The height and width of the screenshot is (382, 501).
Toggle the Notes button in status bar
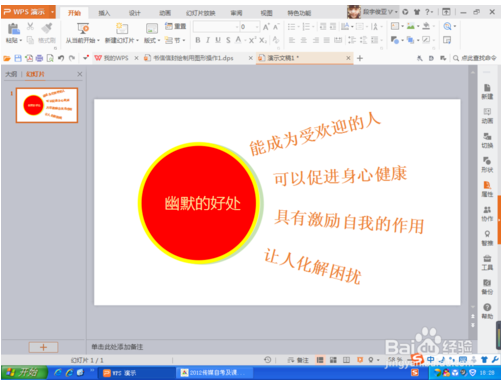298,360
